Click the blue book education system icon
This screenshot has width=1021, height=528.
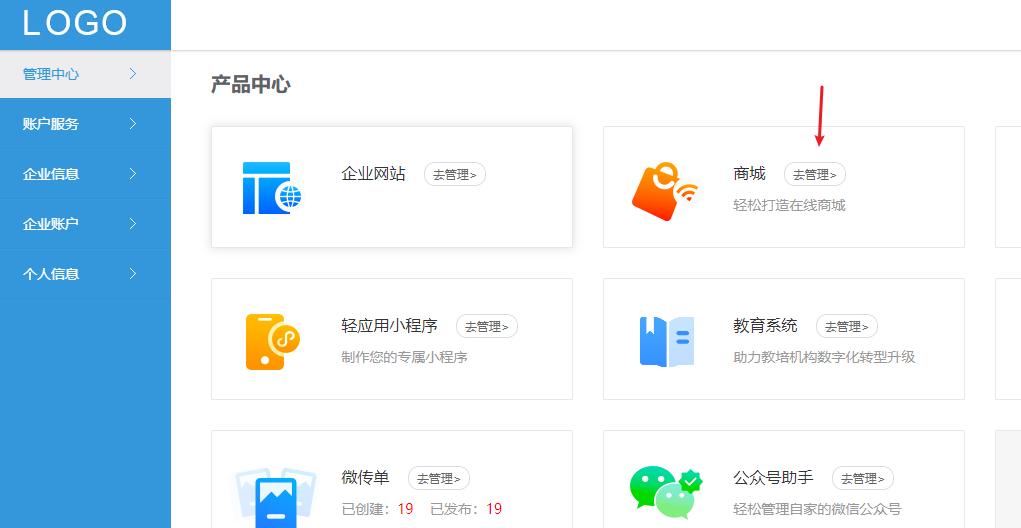[x=667, y=341]
